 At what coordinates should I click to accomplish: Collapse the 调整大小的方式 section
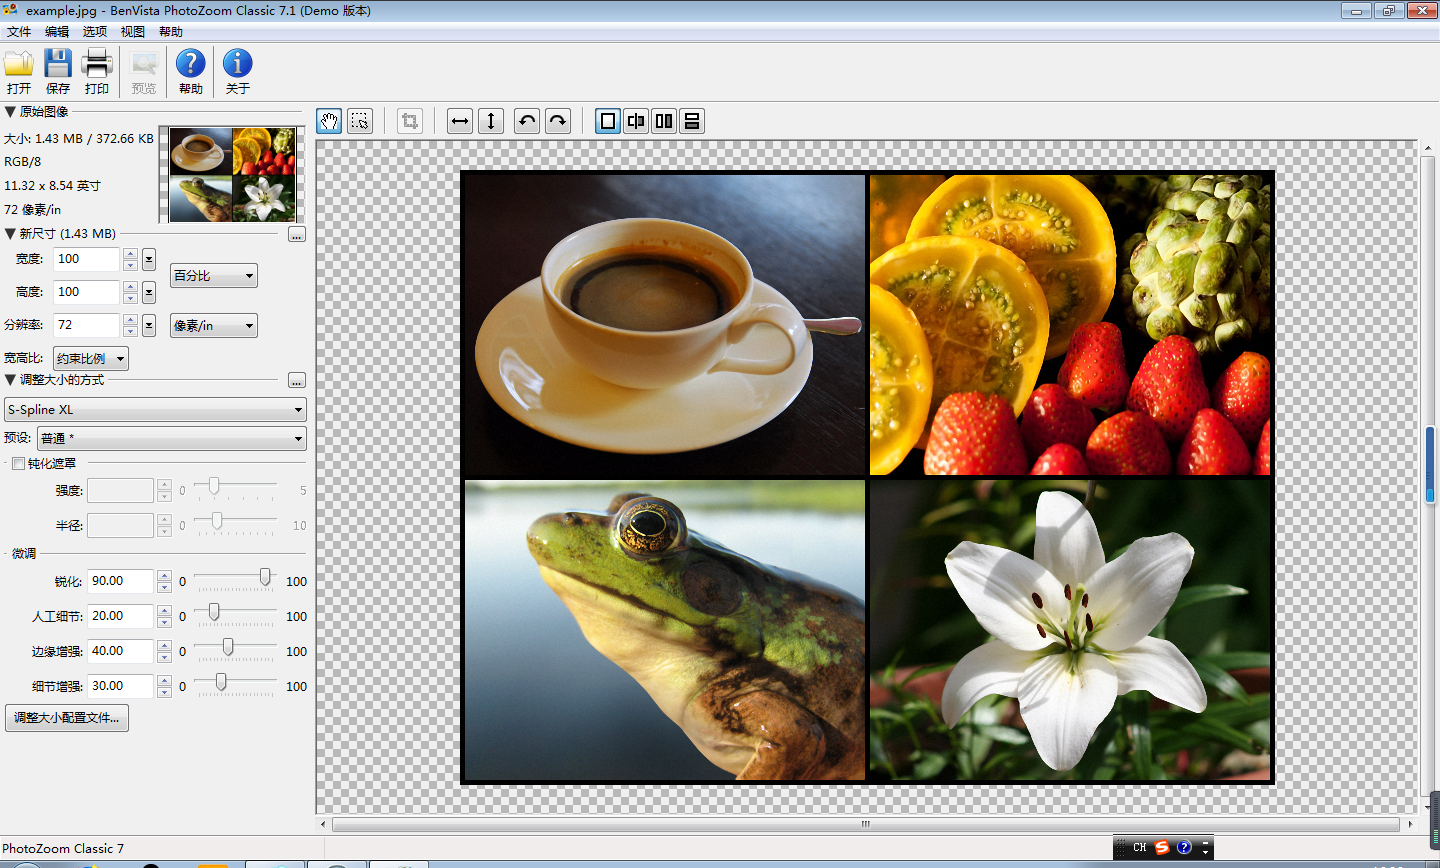pos(10,380)
